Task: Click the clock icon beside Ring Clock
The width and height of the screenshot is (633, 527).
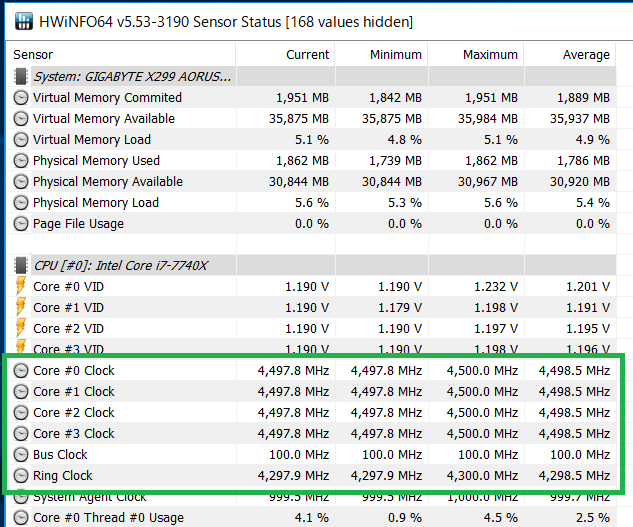Action: point(21,475)
